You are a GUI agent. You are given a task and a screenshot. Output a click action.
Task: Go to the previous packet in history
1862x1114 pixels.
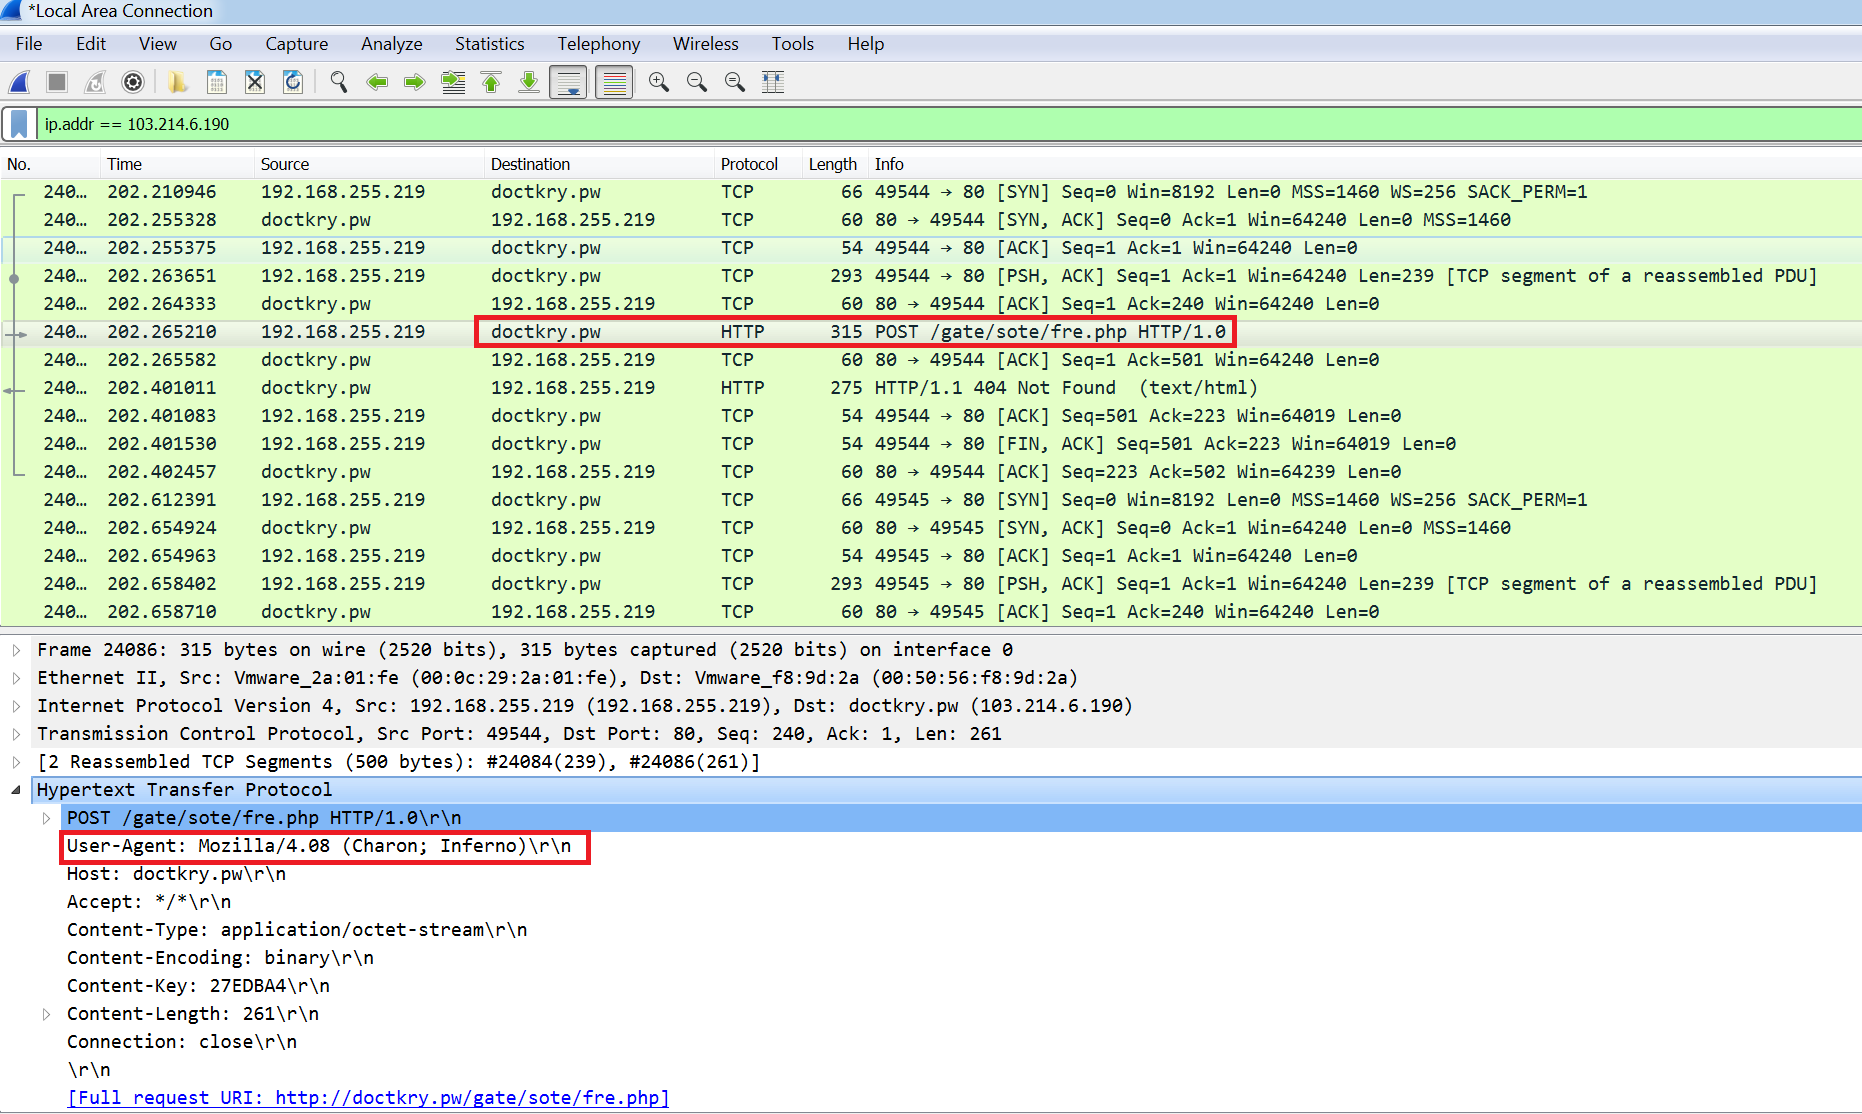(377, 82)
